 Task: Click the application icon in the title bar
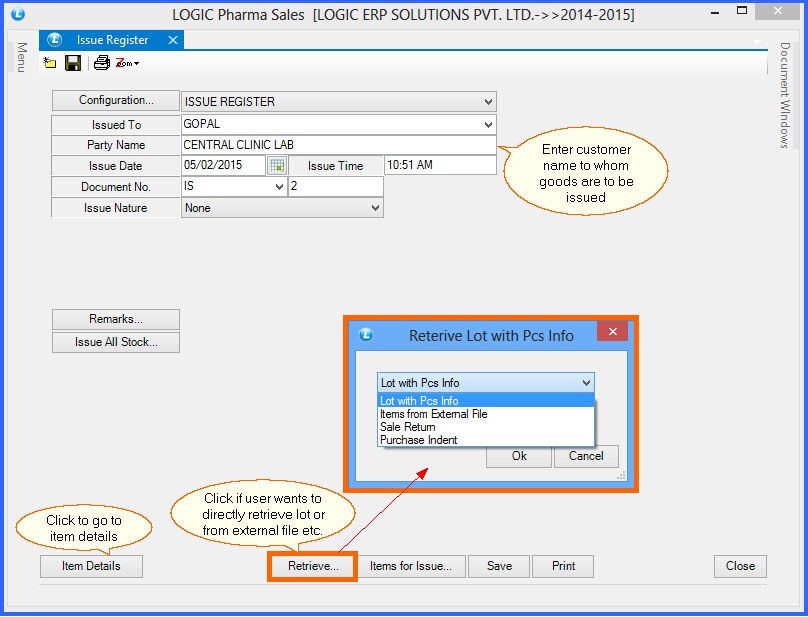(x=17, y=14)
